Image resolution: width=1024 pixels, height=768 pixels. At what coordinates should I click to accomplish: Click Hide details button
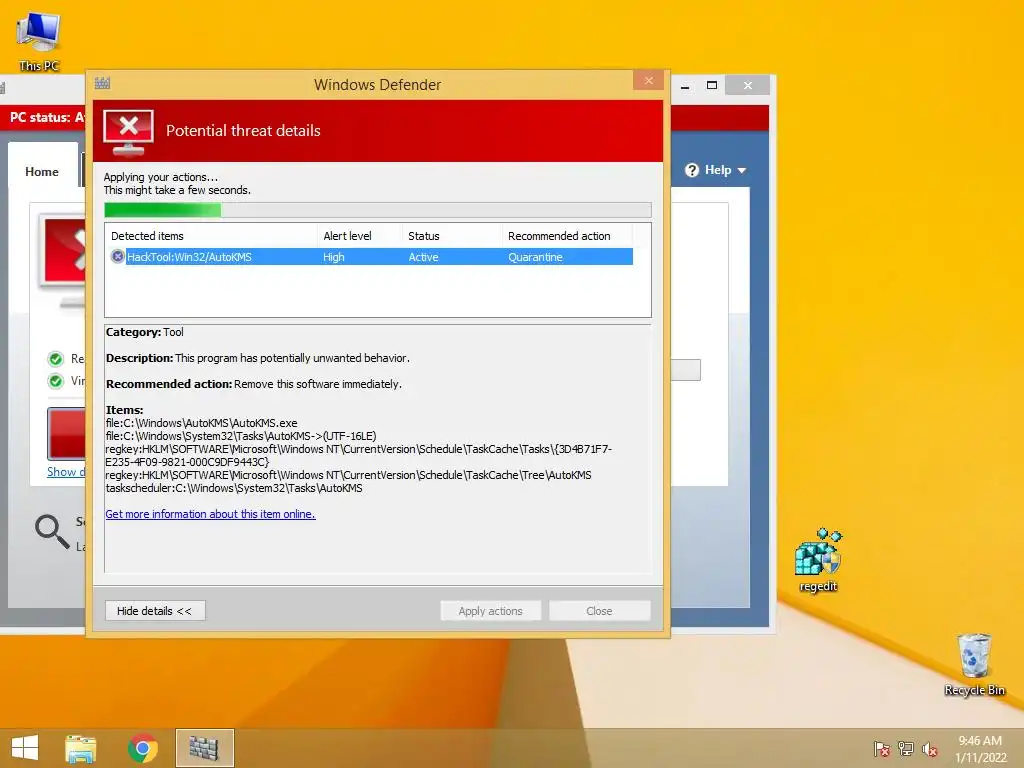(155, 611)
